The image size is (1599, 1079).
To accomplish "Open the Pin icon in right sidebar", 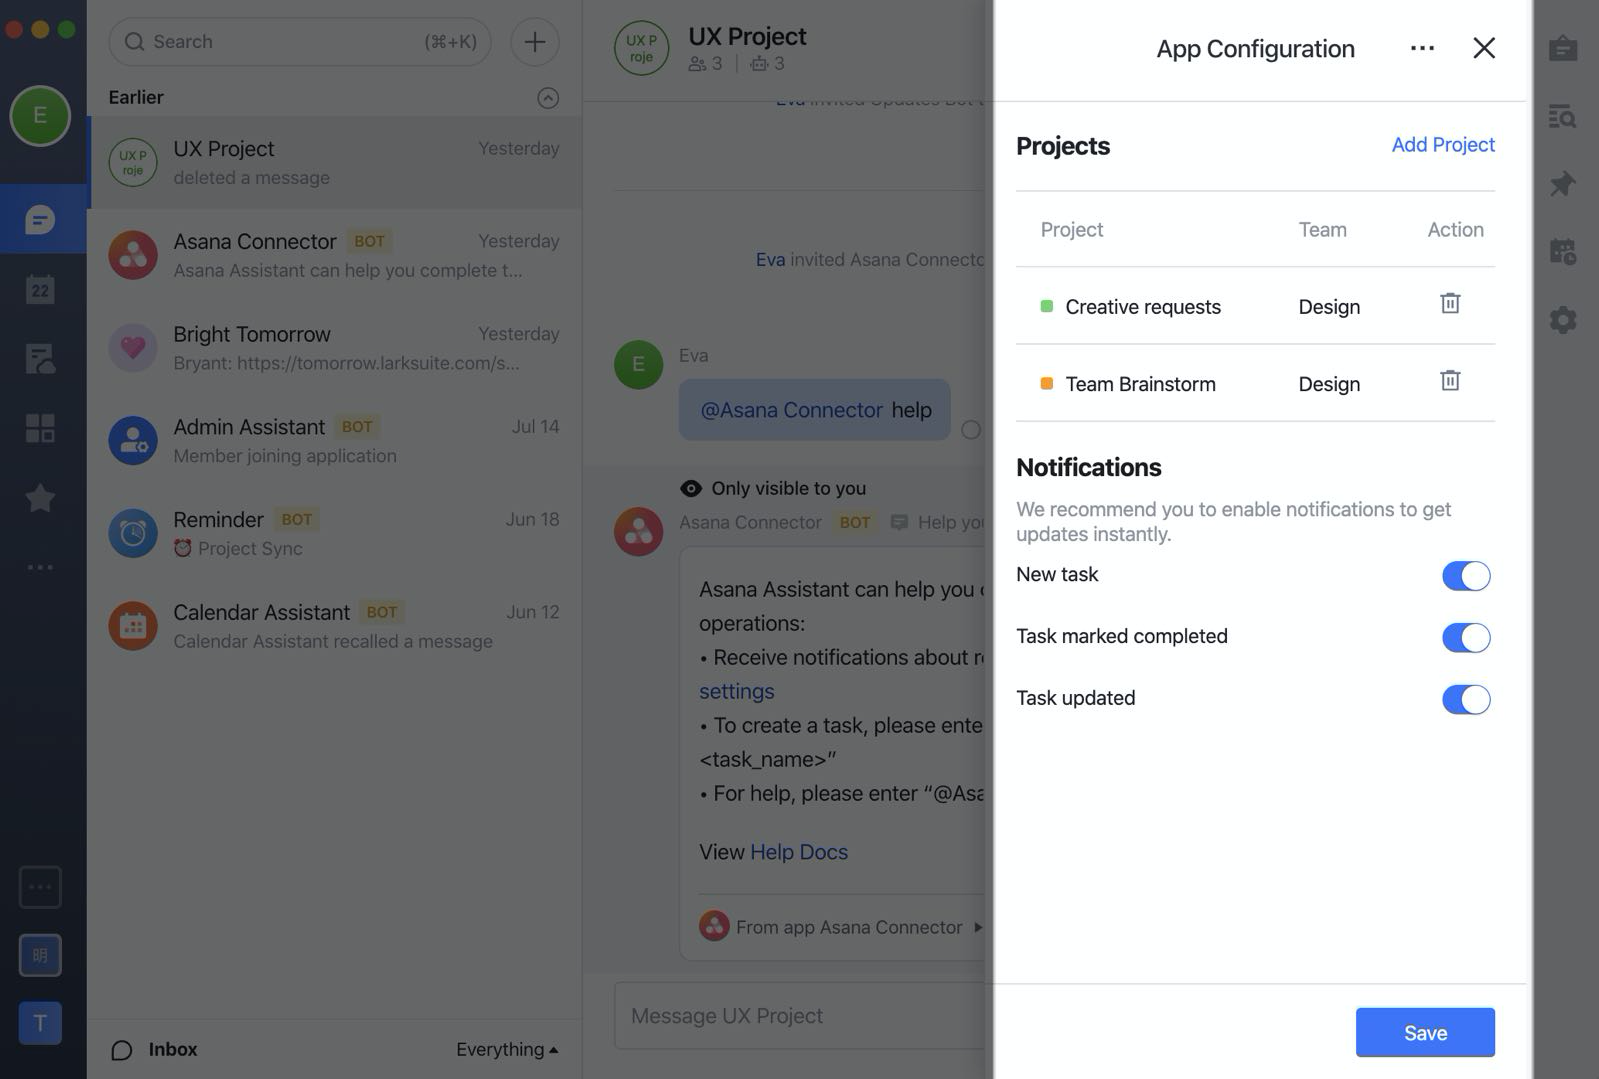I will 1562,184.
